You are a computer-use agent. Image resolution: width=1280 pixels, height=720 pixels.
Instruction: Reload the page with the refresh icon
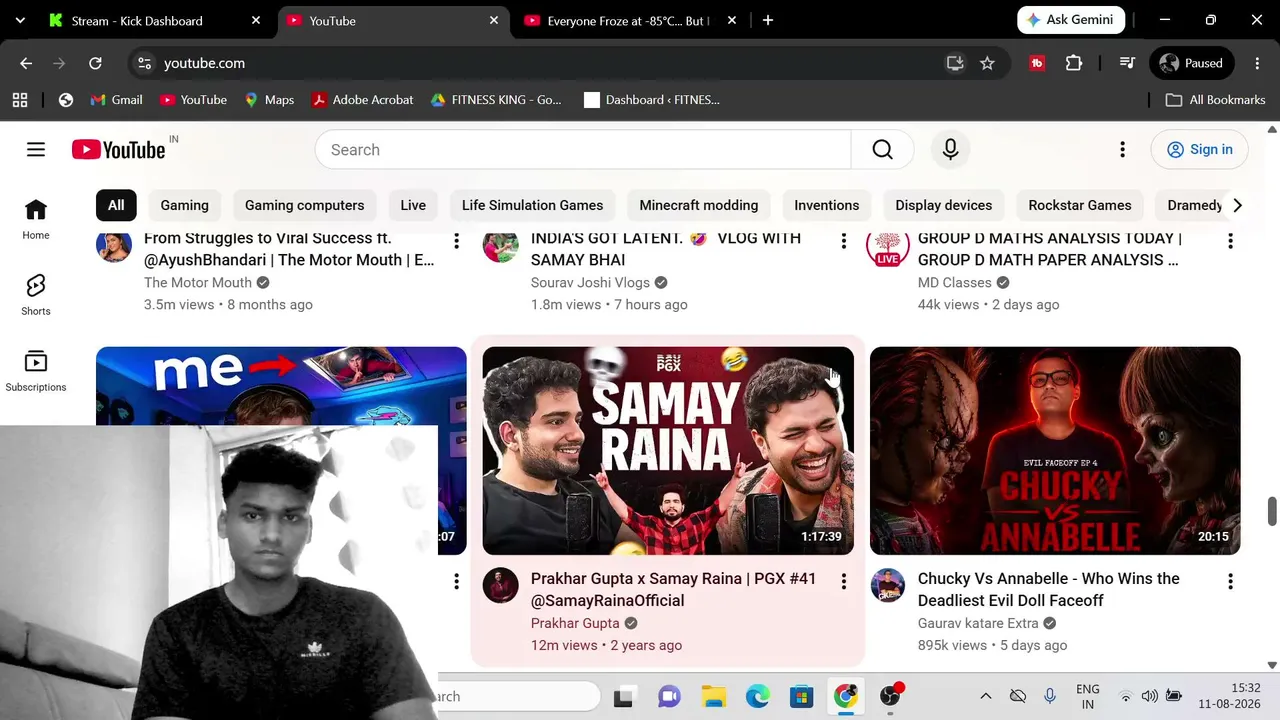95,63
